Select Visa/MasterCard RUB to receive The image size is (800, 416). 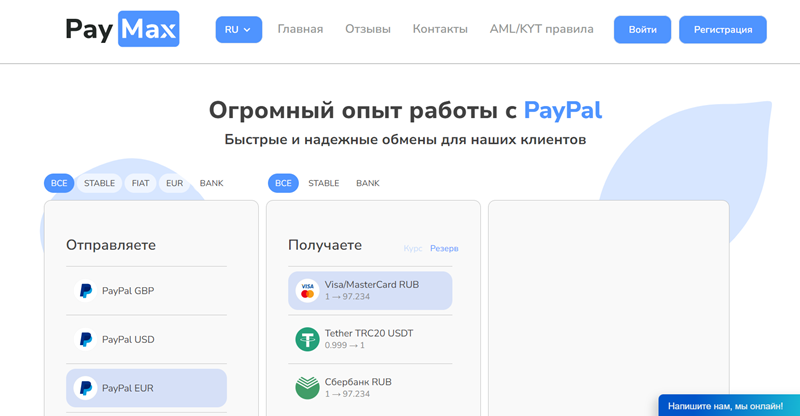[370, 291]
